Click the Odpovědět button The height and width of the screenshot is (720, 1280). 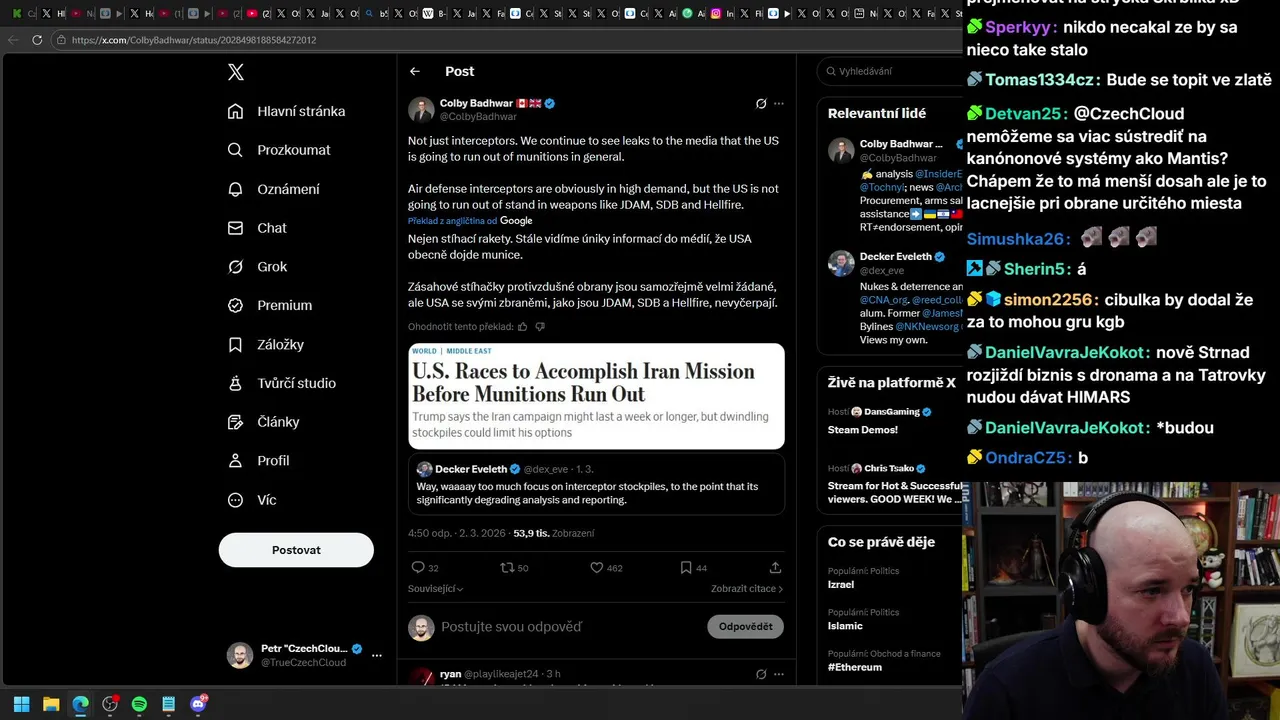[x=745, y=627]
